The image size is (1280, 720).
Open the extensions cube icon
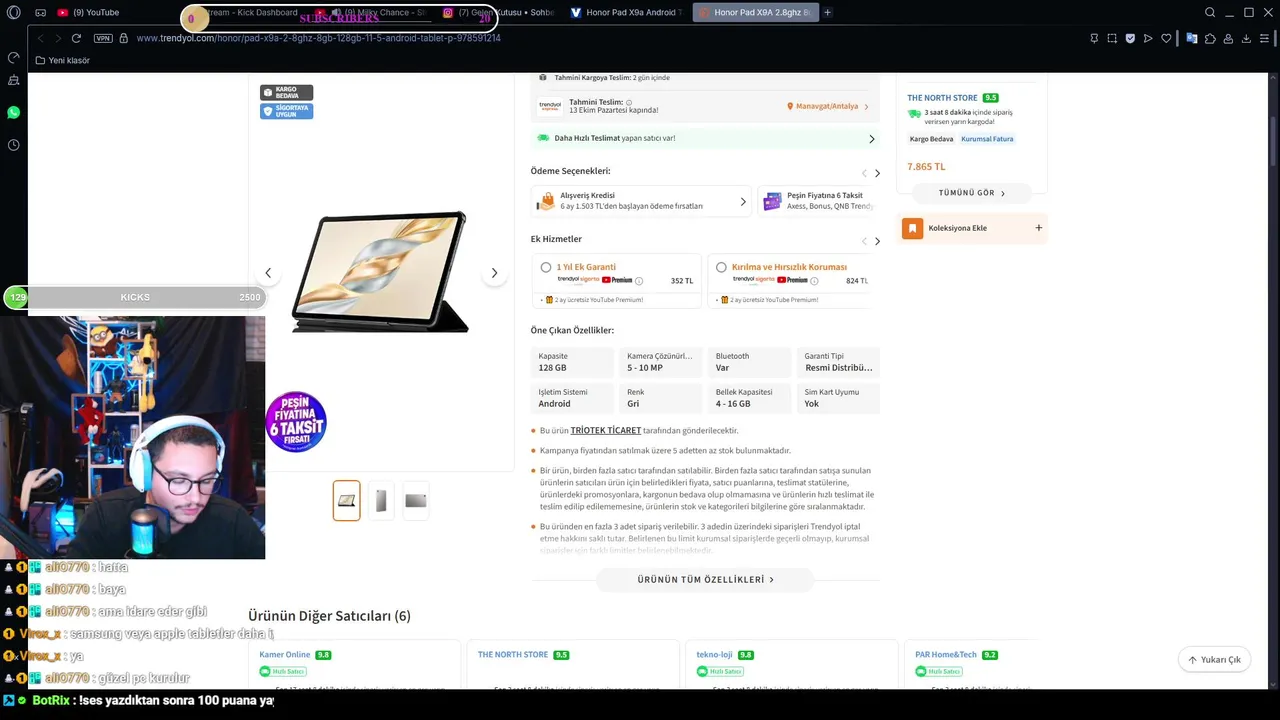click(x=1210, y=38)
